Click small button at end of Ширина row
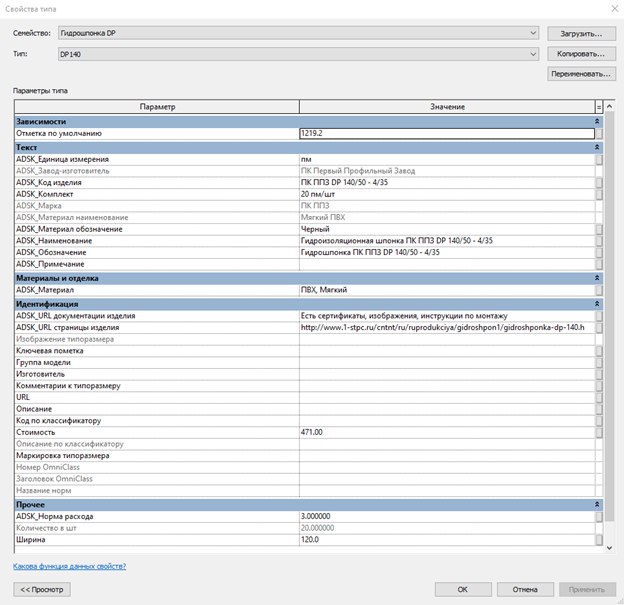 pos(599,539)
